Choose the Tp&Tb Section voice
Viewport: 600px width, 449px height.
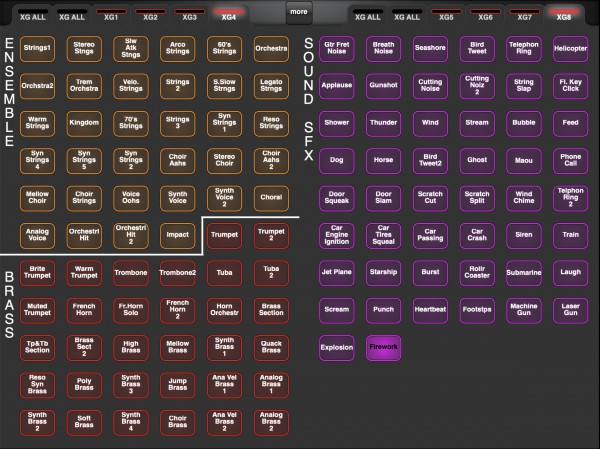click(x=37, y=348)
